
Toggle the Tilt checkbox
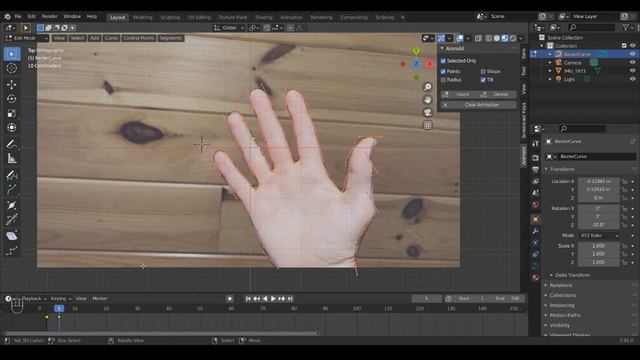pos(483,80)
